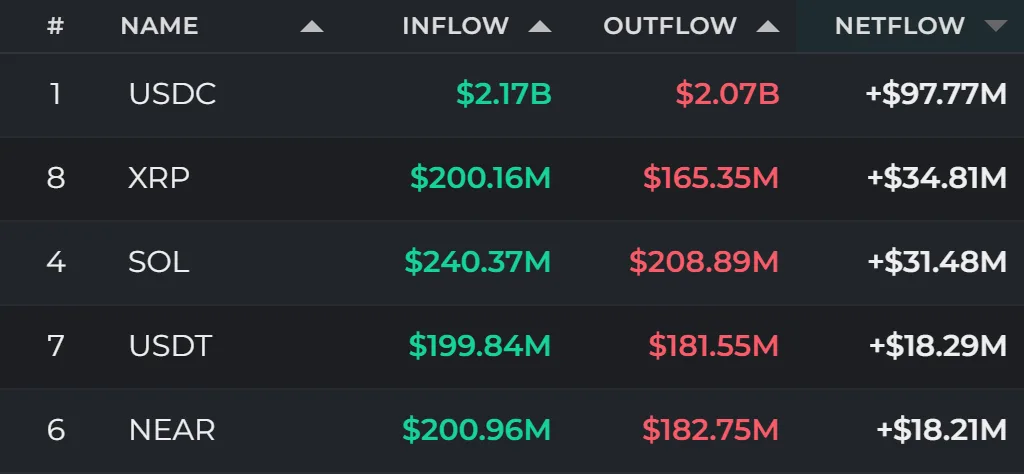Screen dimensions: 1024x474
Task: Toggle the NETFLOW descending sort arrow
Action: click(x=996, y=26)
